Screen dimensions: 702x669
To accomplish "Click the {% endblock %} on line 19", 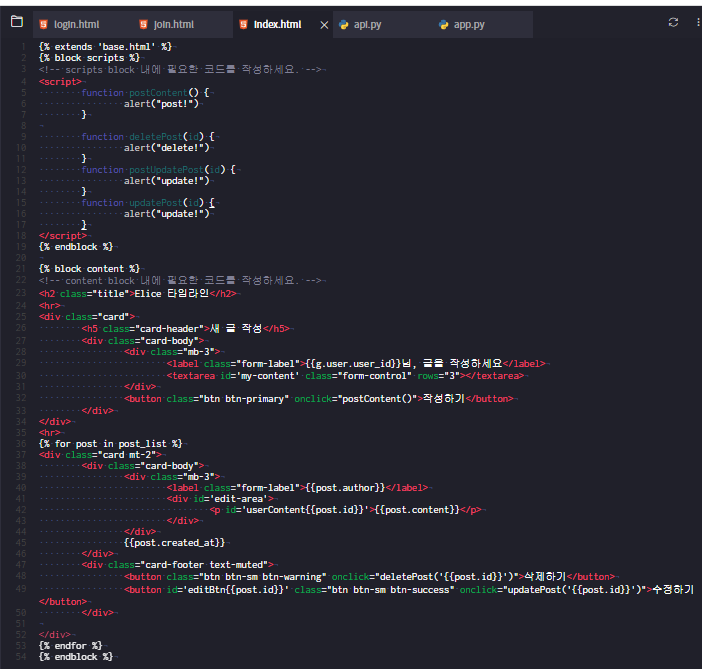I will click(x=76, y=247).
